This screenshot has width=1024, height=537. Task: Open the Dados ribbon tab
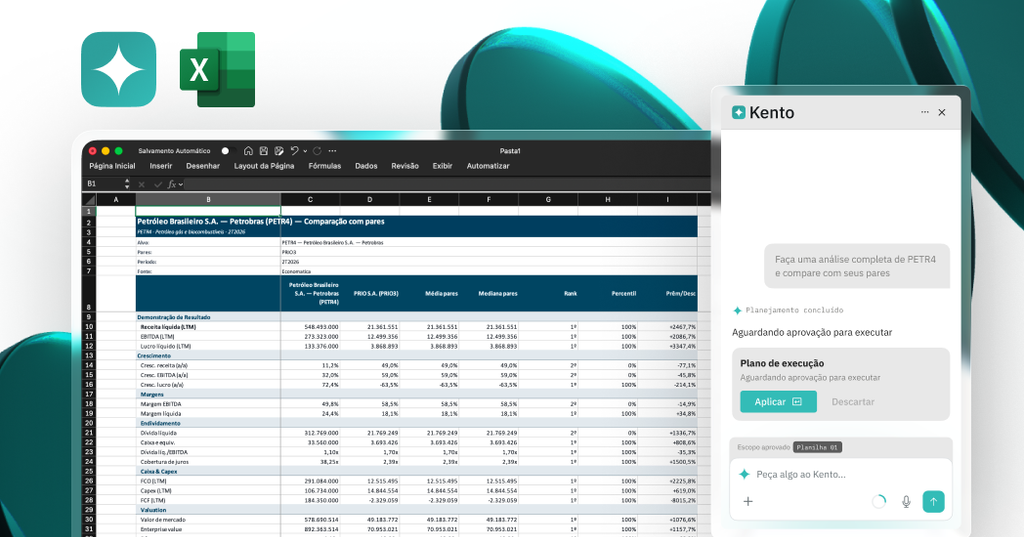click(x=366, y=166)
